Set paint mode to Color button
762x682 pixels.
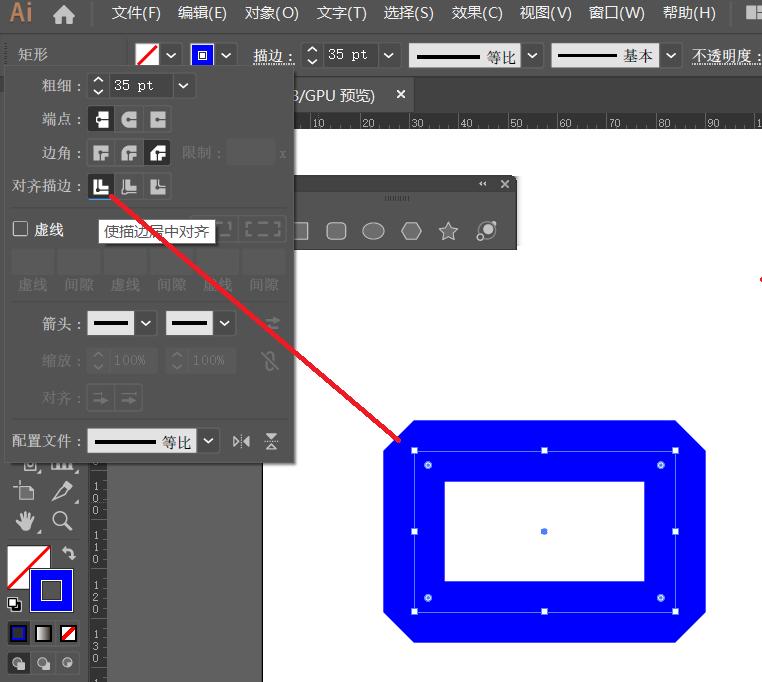18,633
